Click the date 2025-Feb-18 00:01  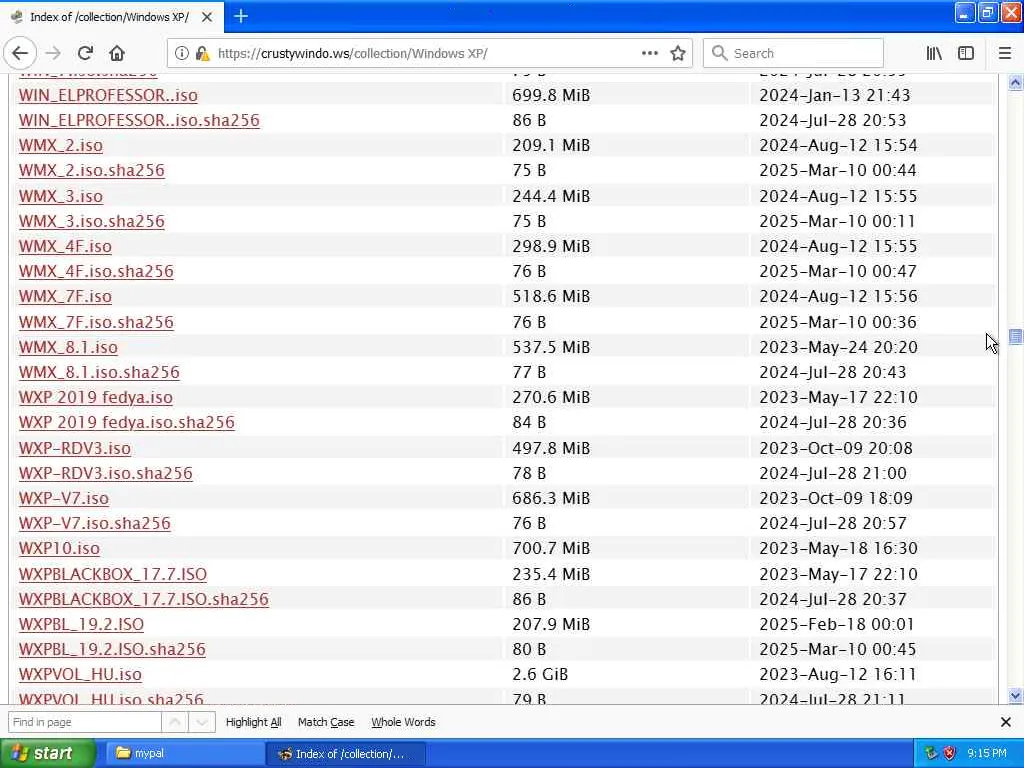[x=837, y=624]
